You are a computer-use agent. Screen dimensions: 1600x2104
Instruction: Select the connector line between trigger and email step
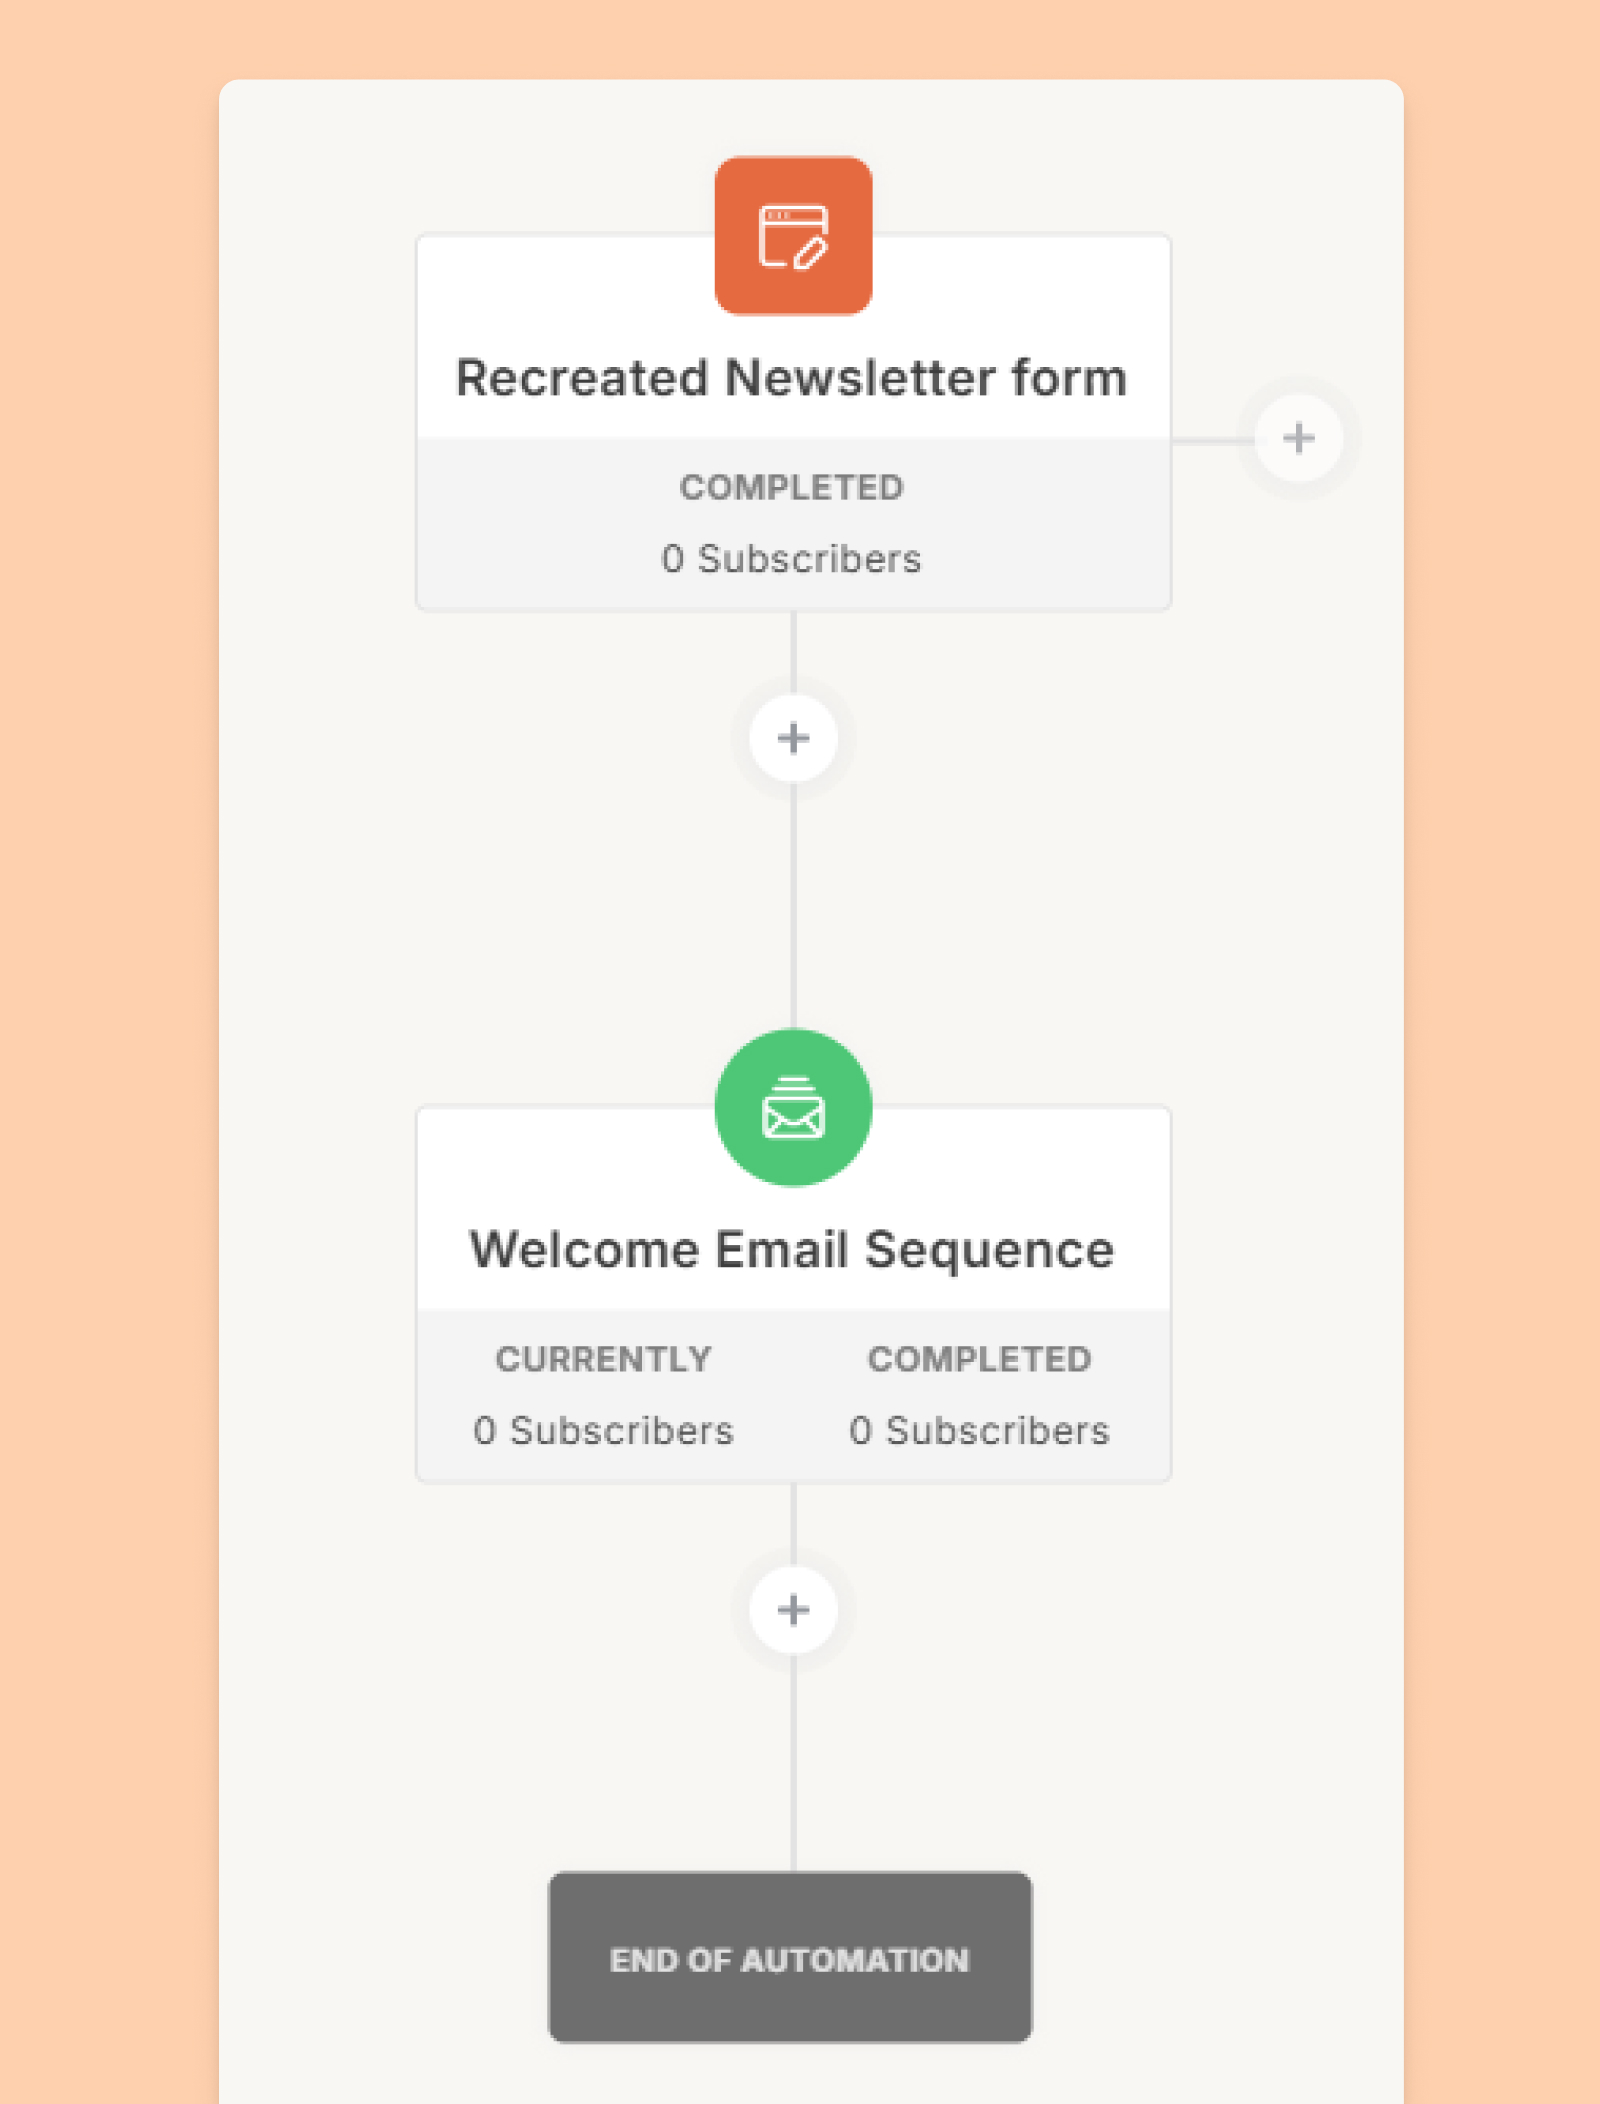(793, 880)
